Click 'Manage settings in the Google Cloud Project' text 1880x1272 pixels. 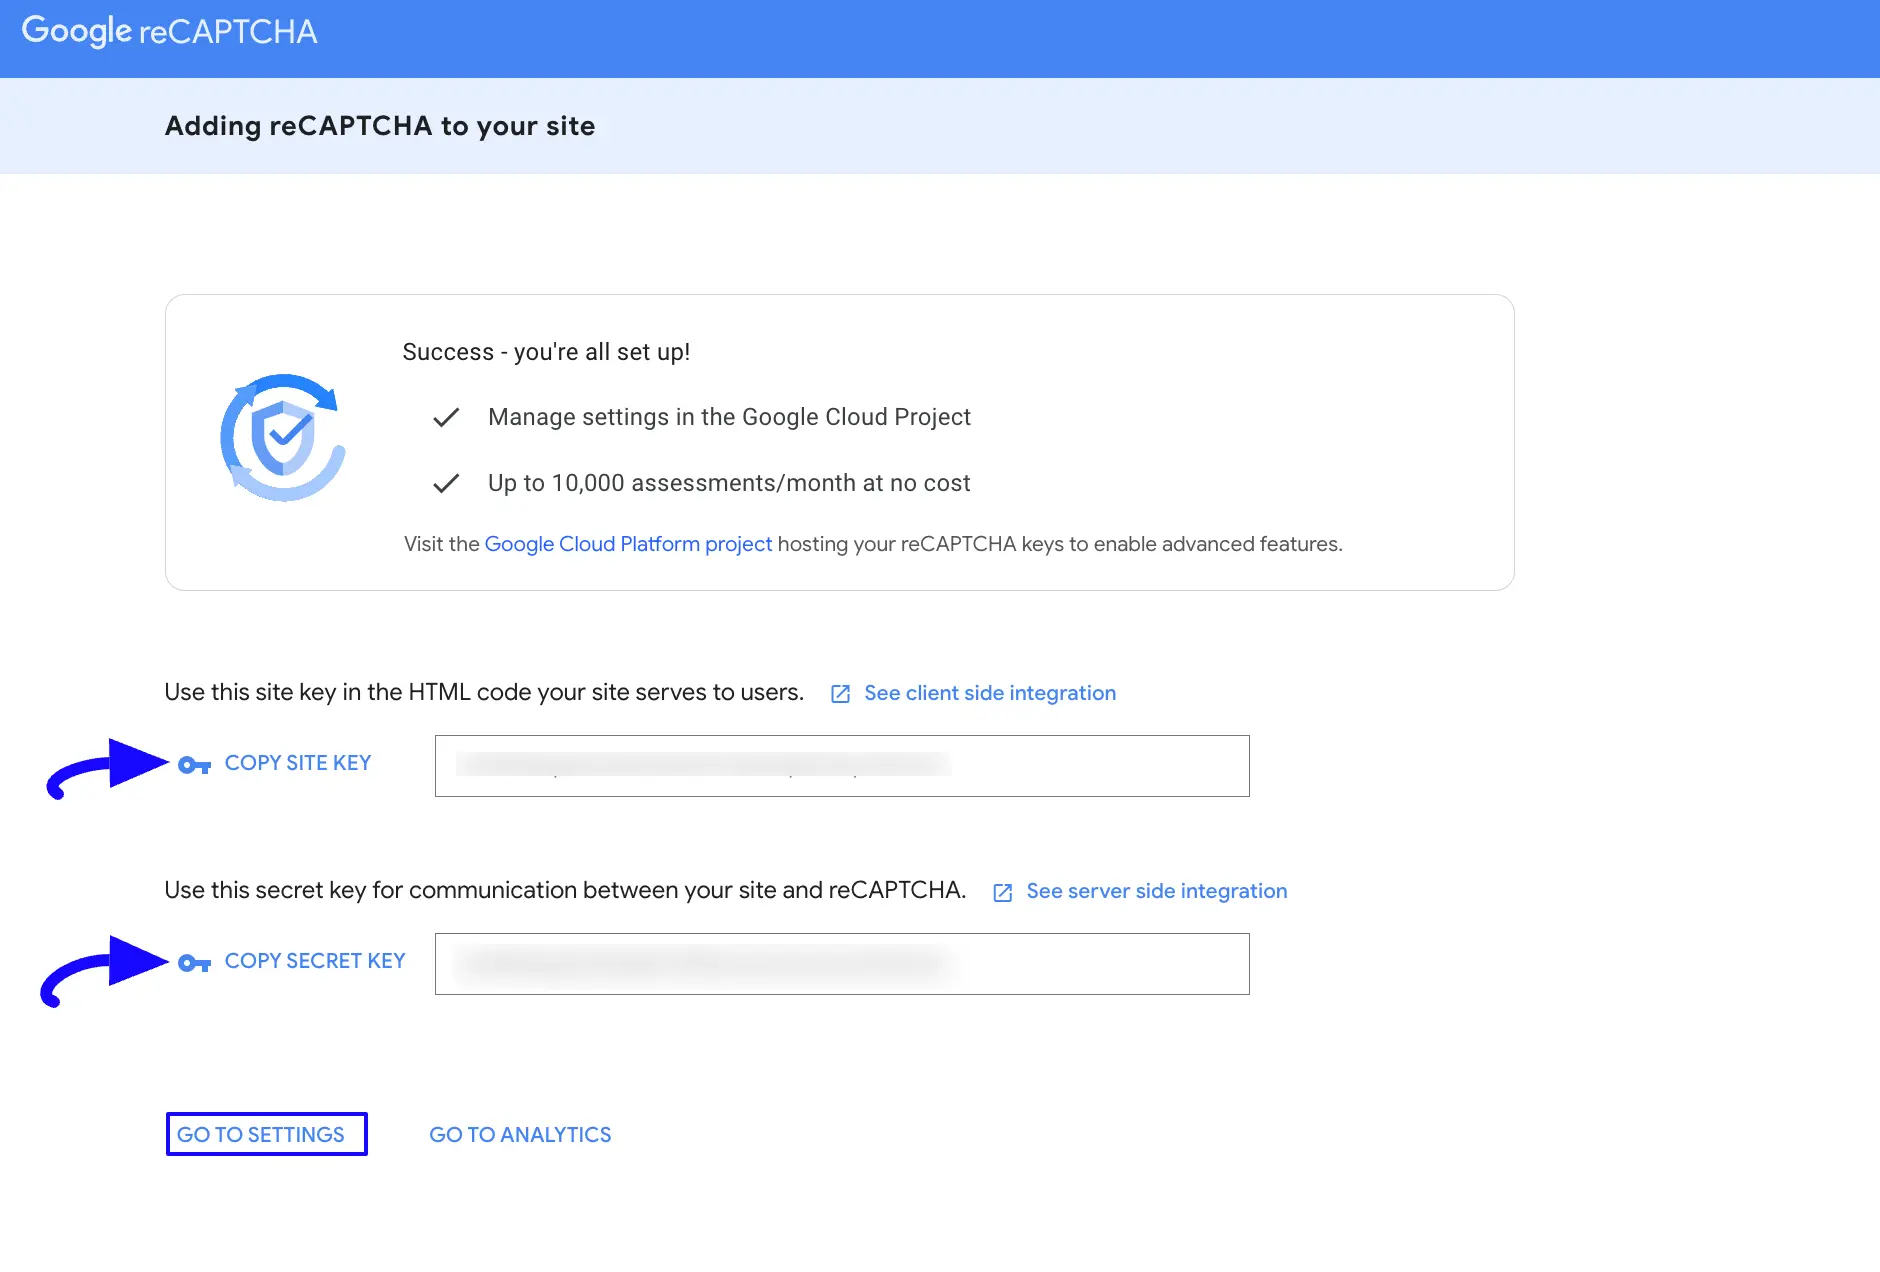pyautogui.click(x=729, y=417)
